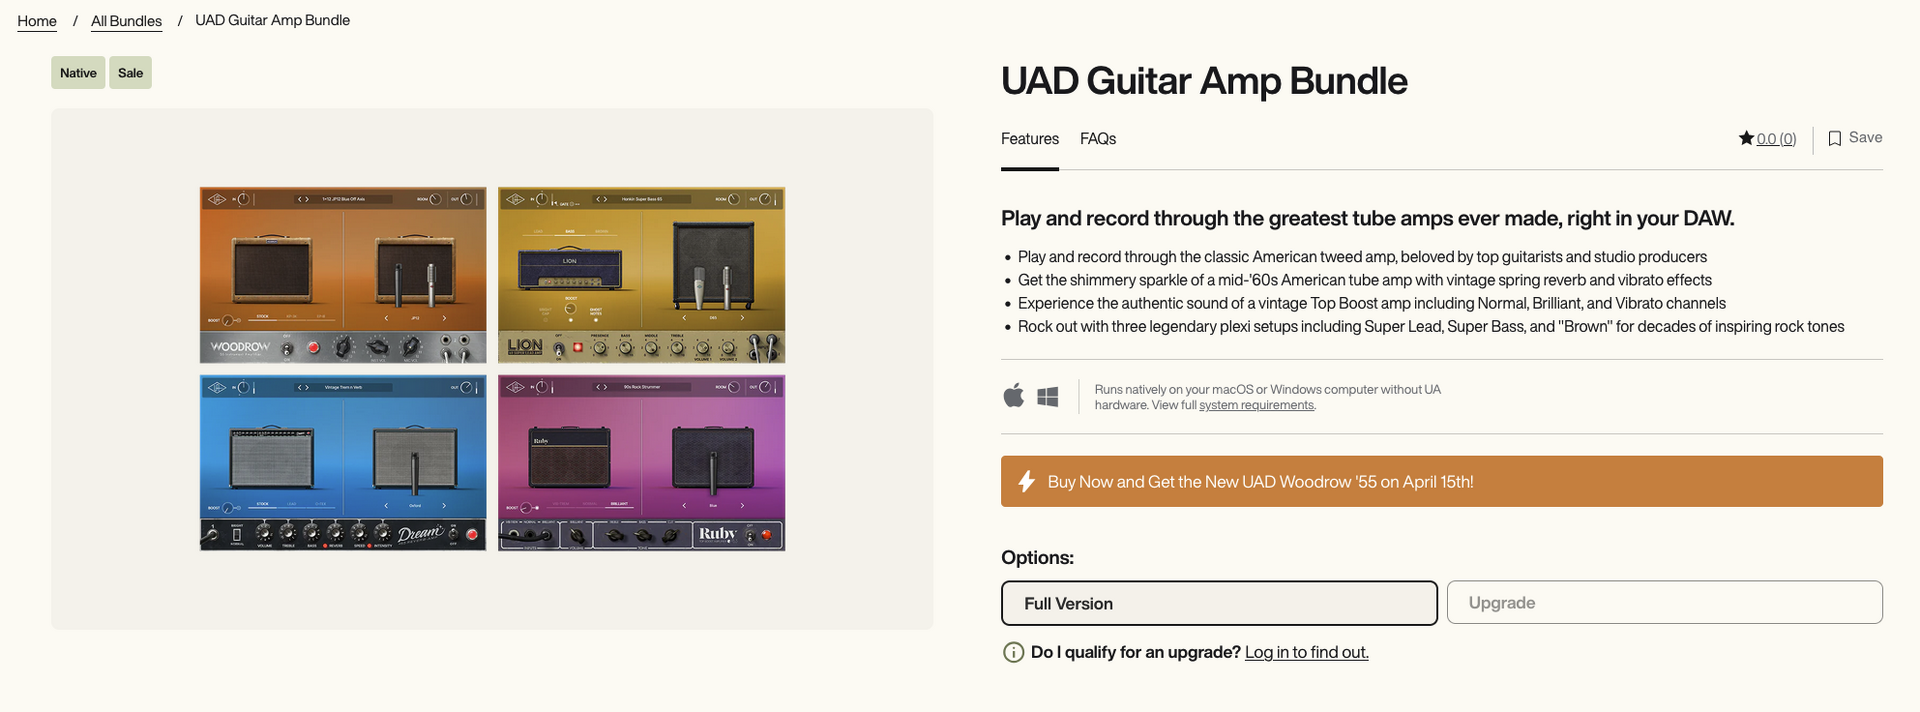Click the Sale tag badge
Viewport: 1920px width, 712px height.
(130, 73)
